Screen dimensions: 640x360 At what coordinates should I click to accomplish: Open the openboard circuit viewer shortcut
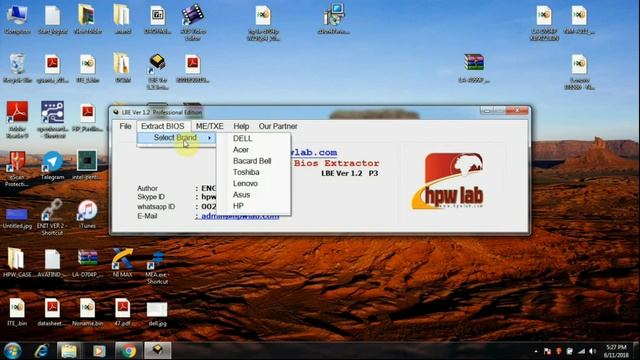click(52, 120)
